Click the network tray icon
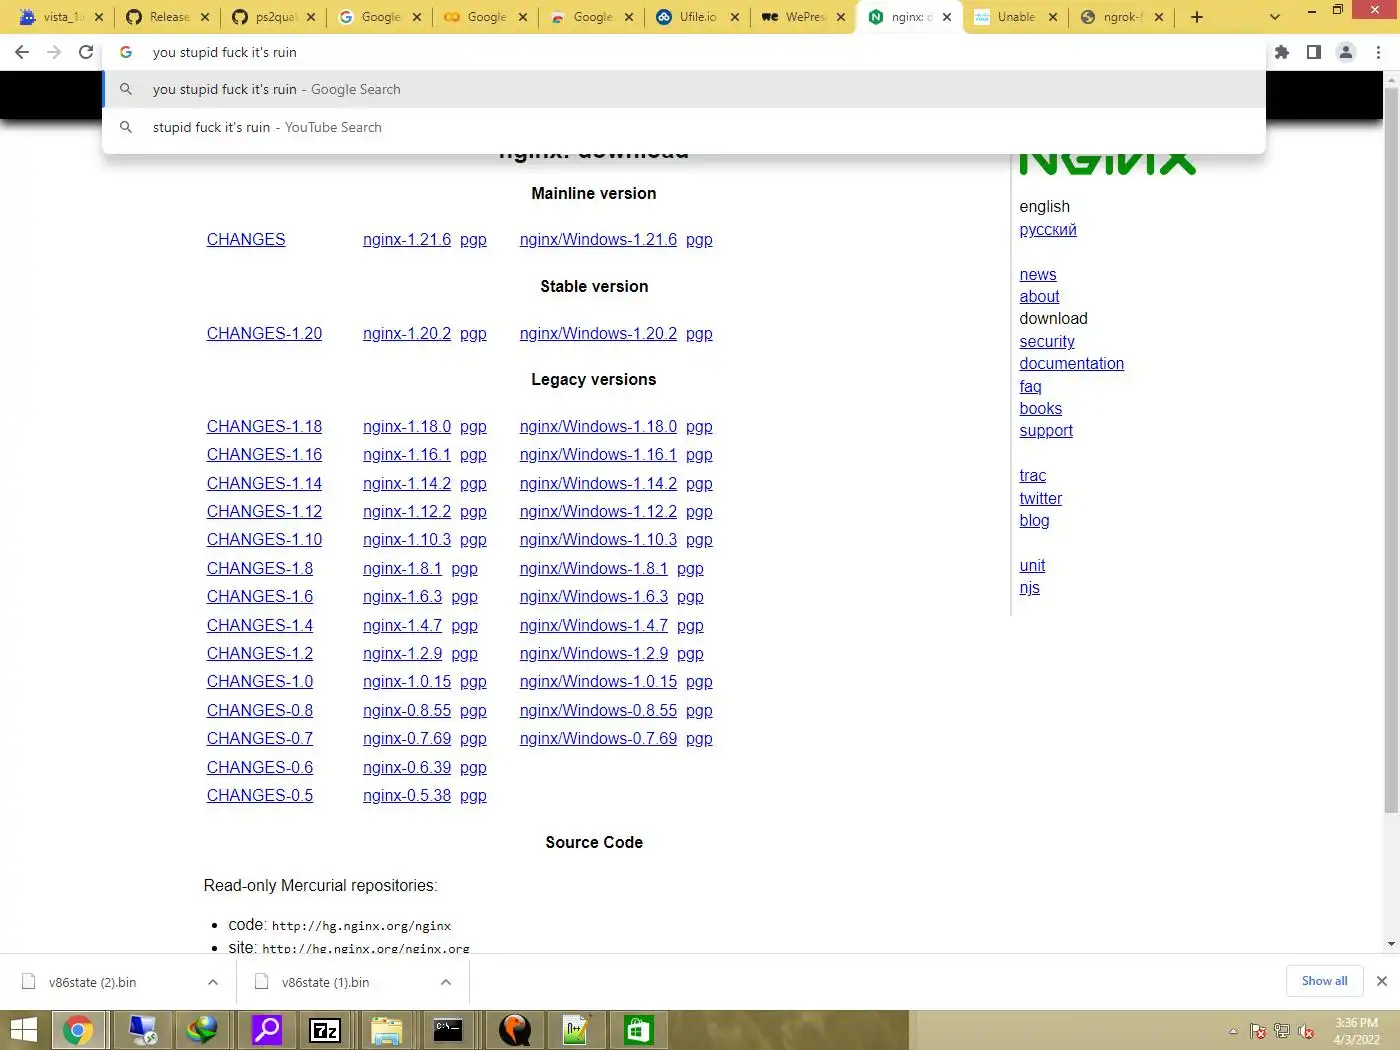The image size is (1400, 1050). tap(1282, 1031)
